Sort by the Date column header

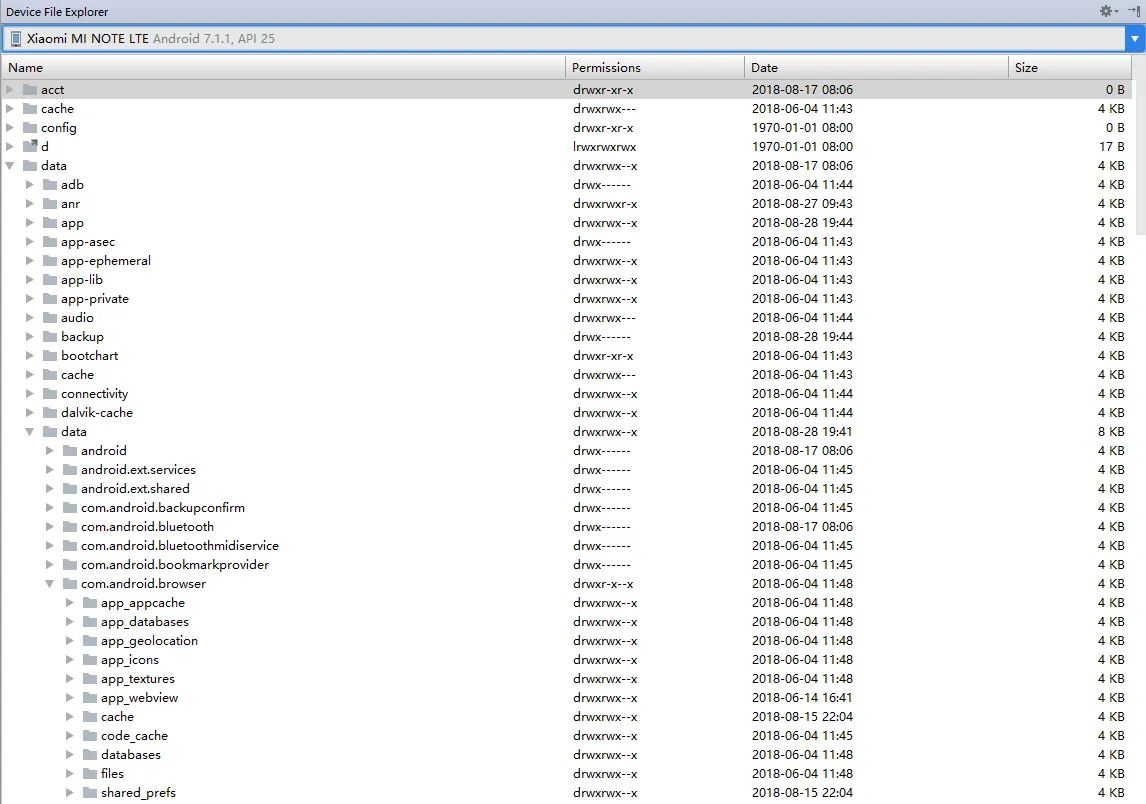[x=876, y=67]
